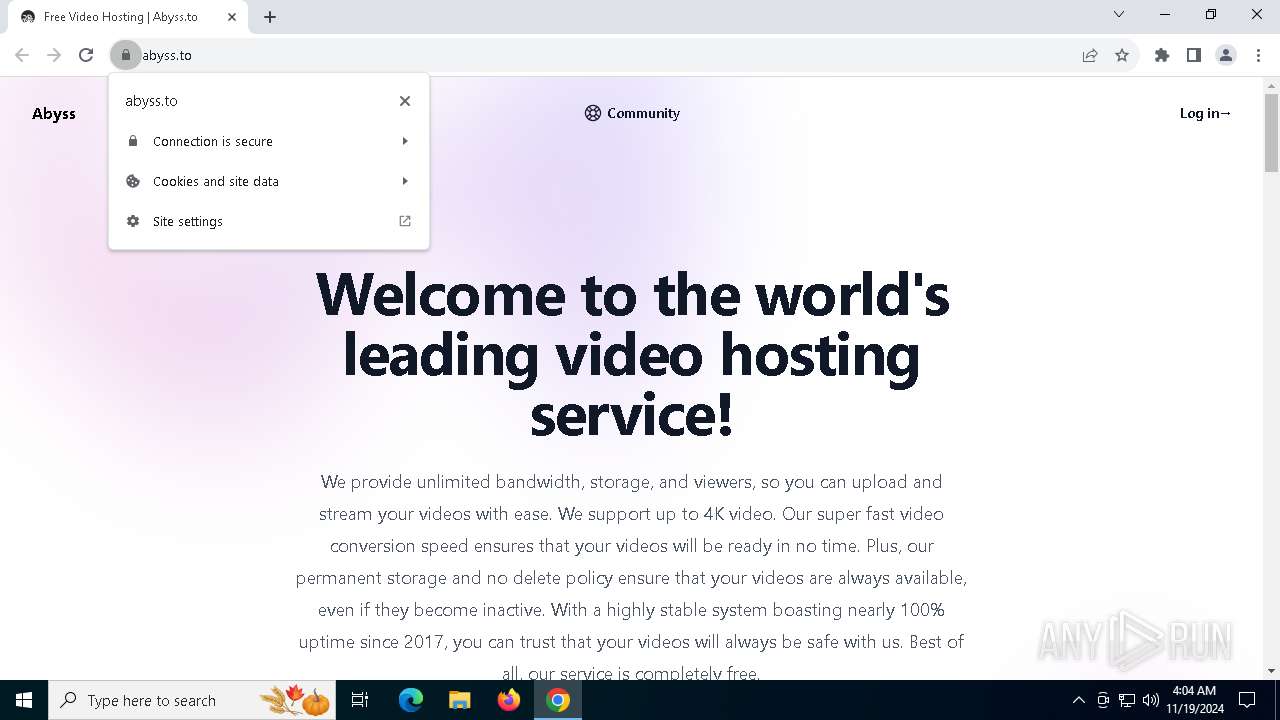
Task: Select the Free Video Hosting | Abyss.to tab
Action: click(128, 17)
